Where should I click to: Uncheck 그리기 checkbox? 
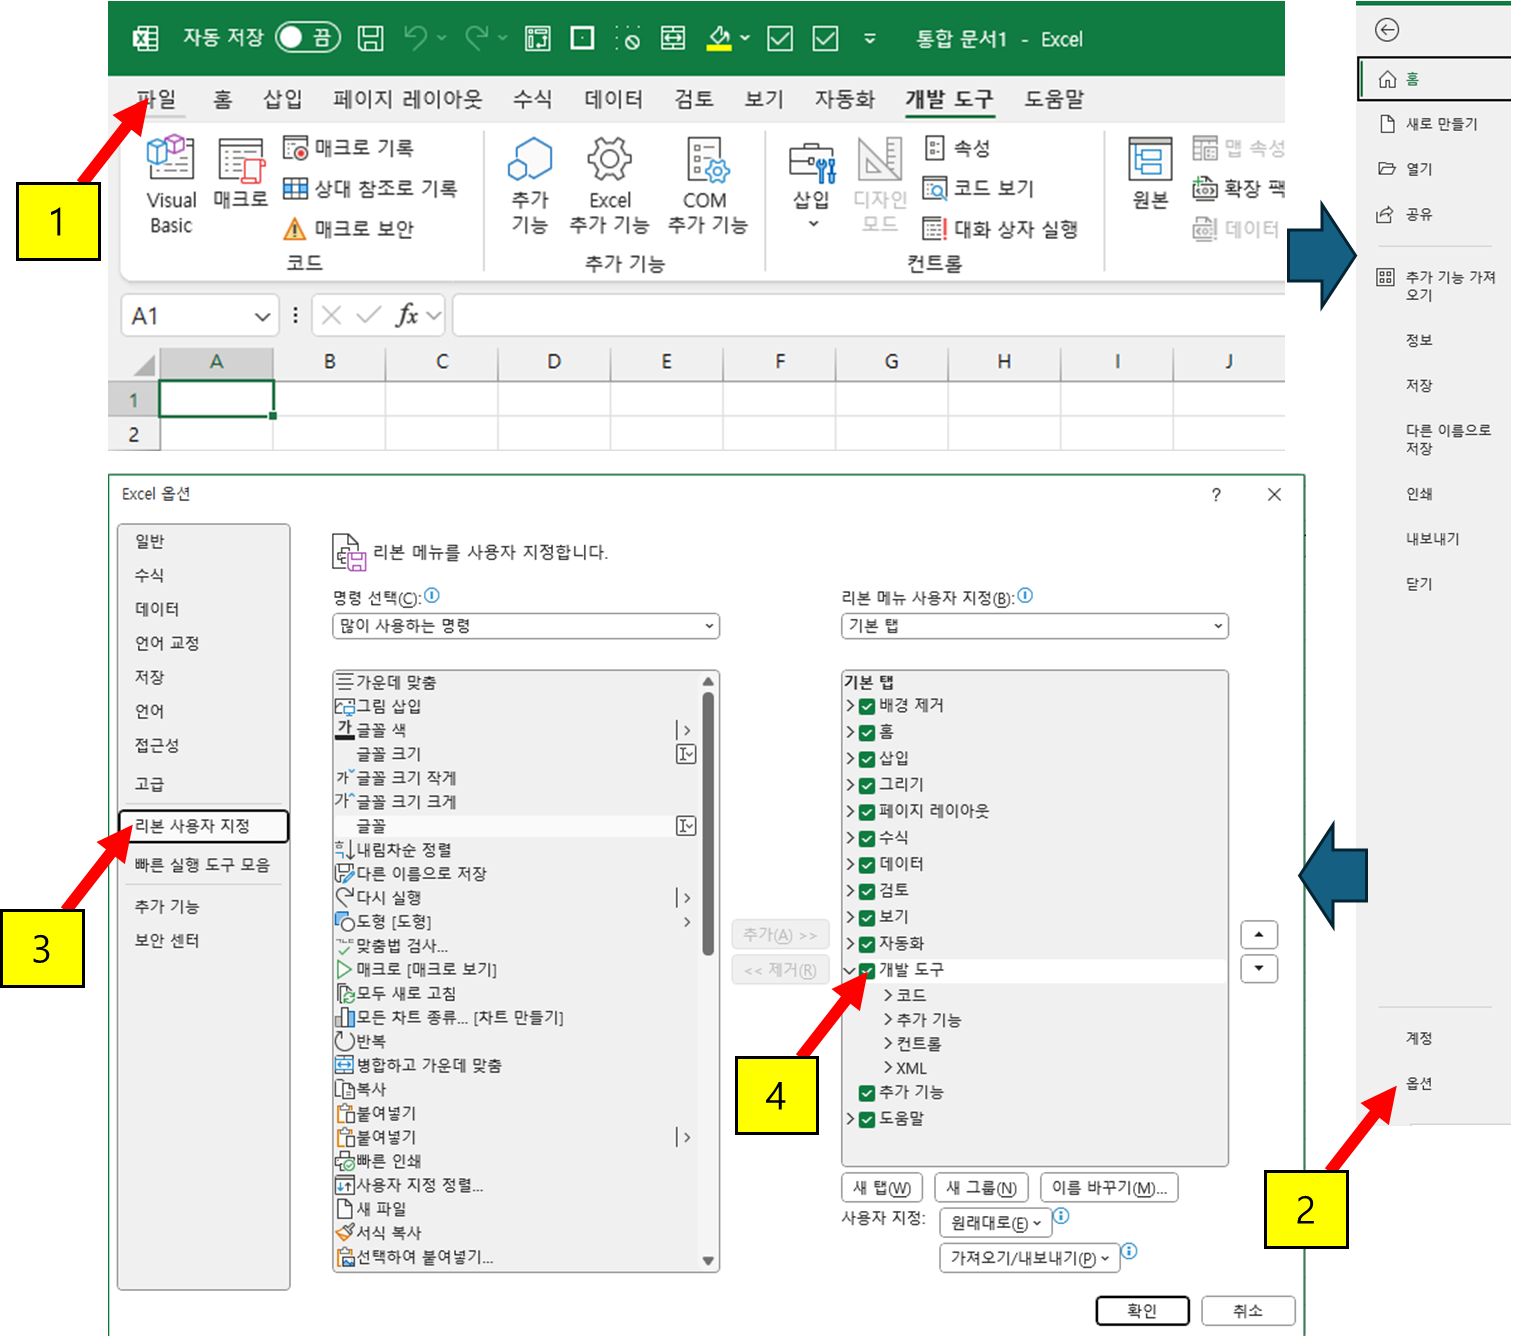point(867,785)
